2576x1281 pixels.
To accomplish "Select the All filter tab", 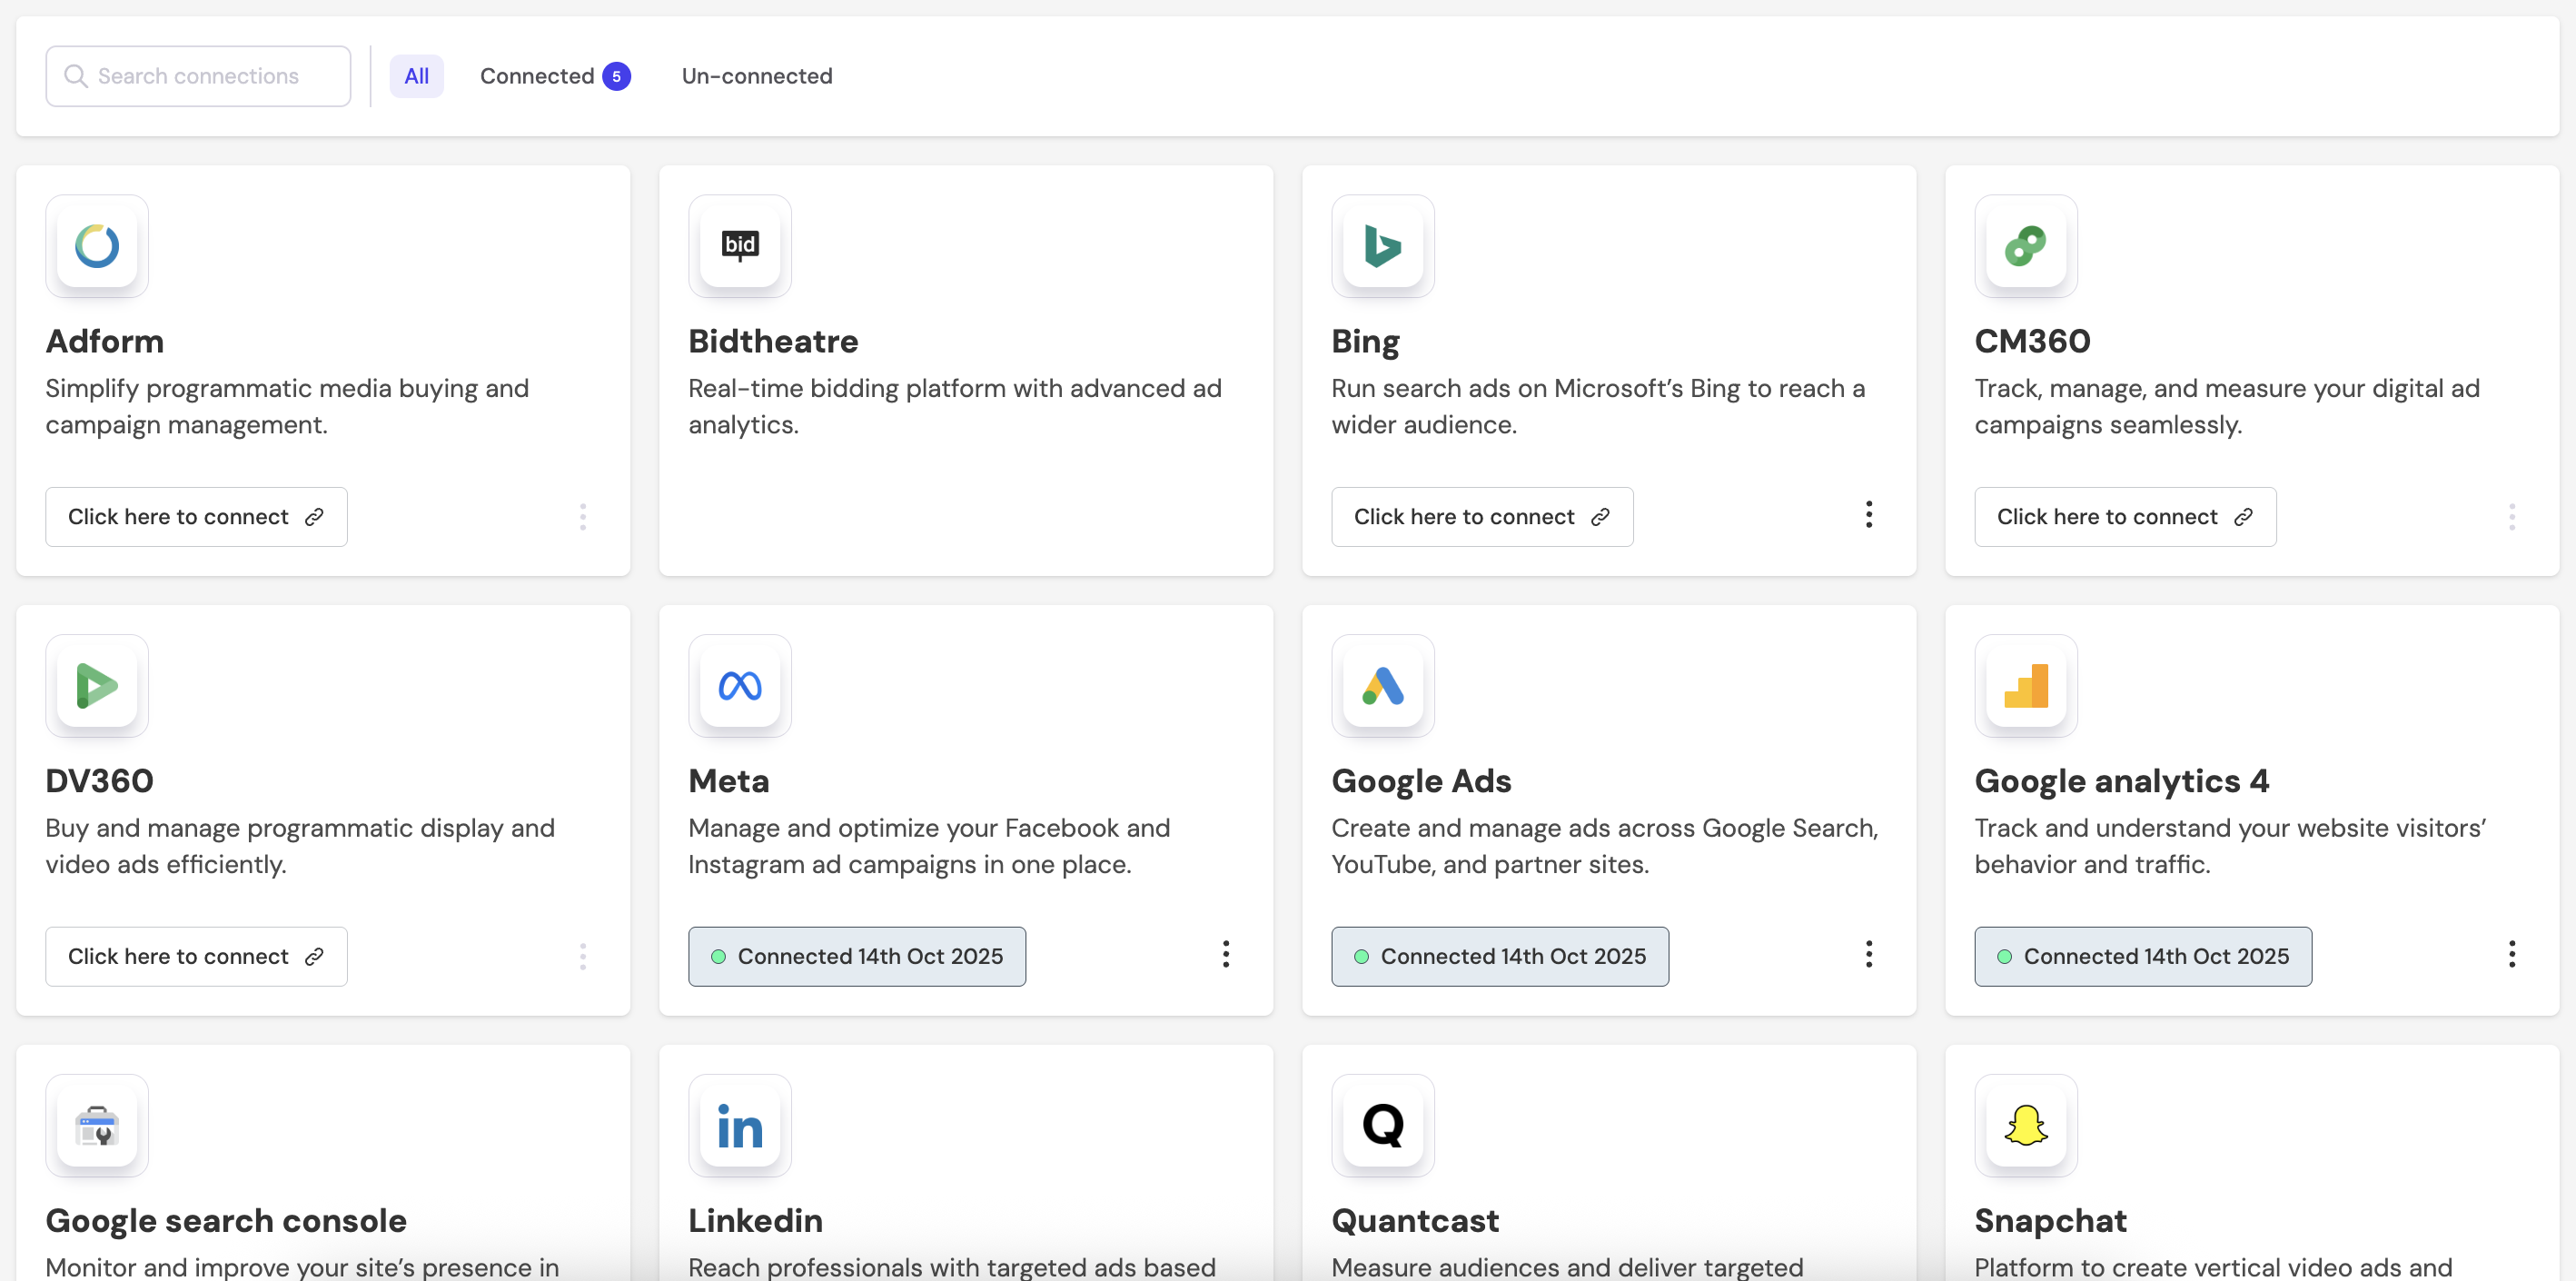I will coord(416,76).
